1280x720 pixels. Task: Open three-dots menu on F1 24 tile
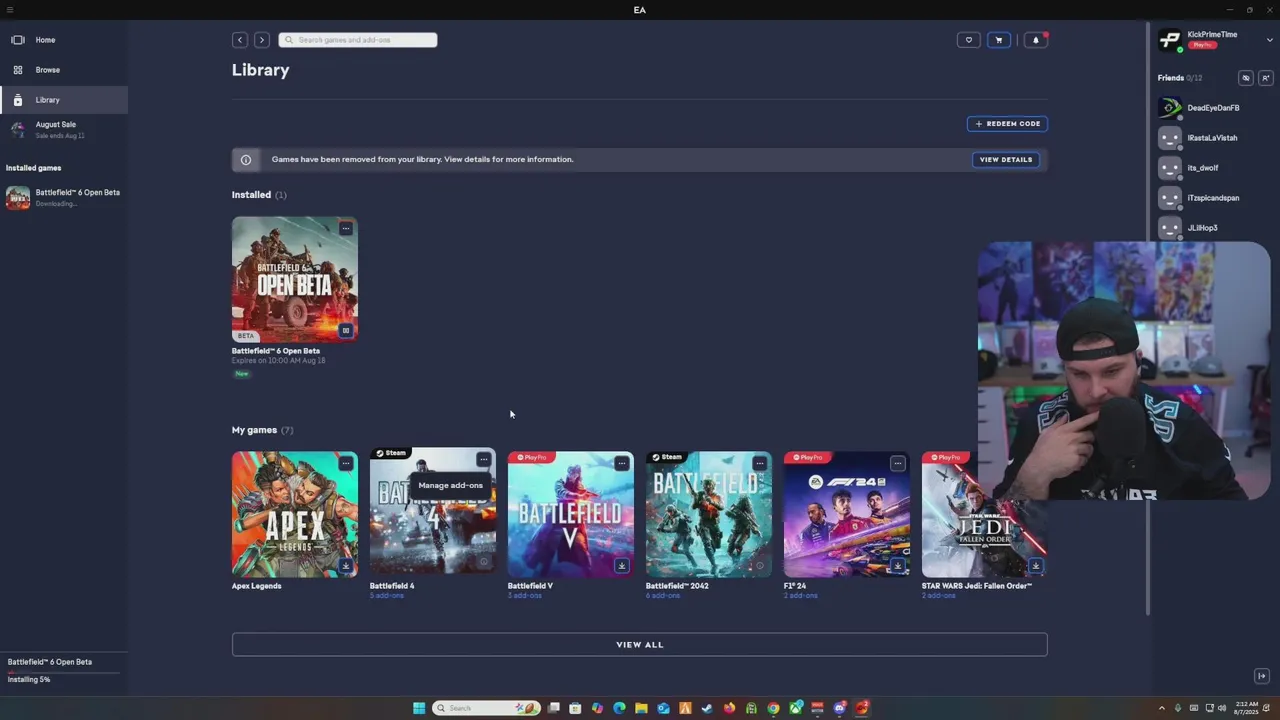pos(897,463)
